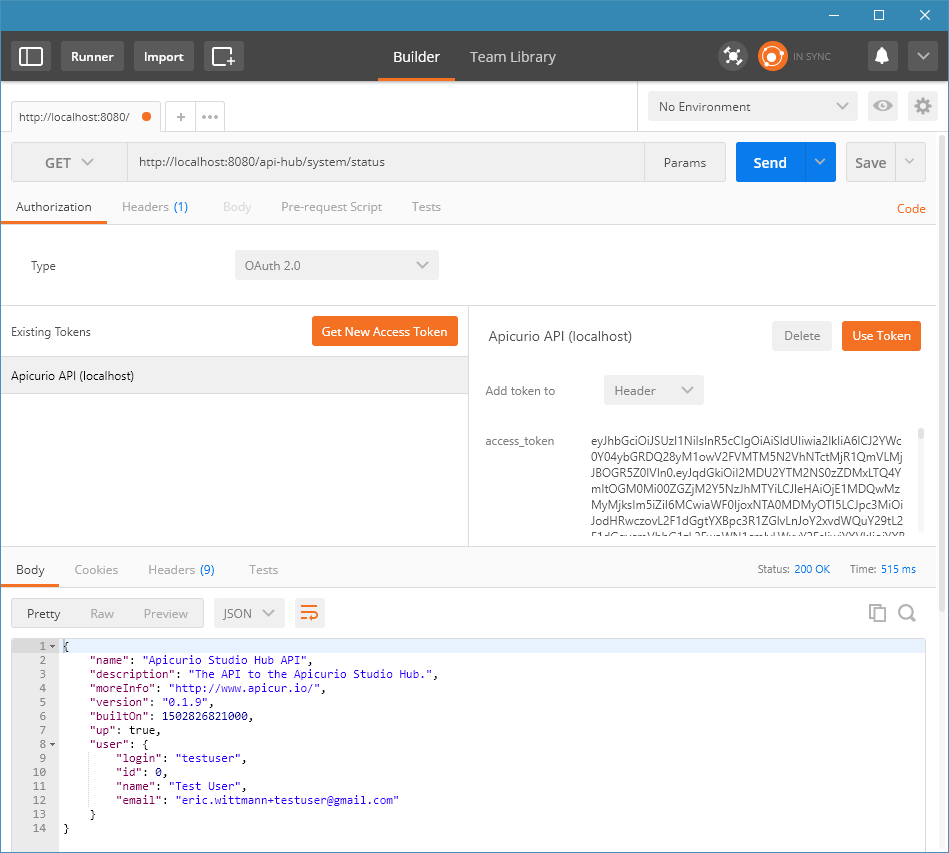Apply the token with Use Token
The height and width of the screenshot is (853, 949).
click(x=881, y=336)
